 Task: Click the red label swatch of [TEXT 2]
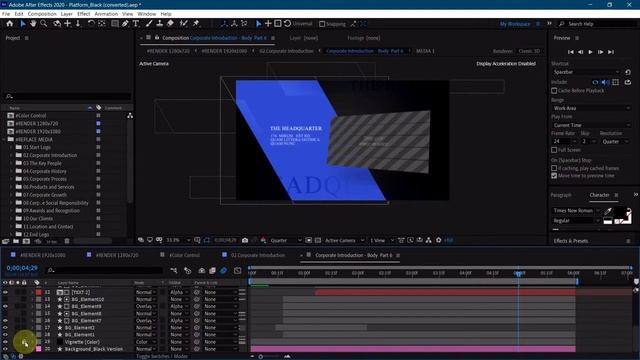[38, 292]
